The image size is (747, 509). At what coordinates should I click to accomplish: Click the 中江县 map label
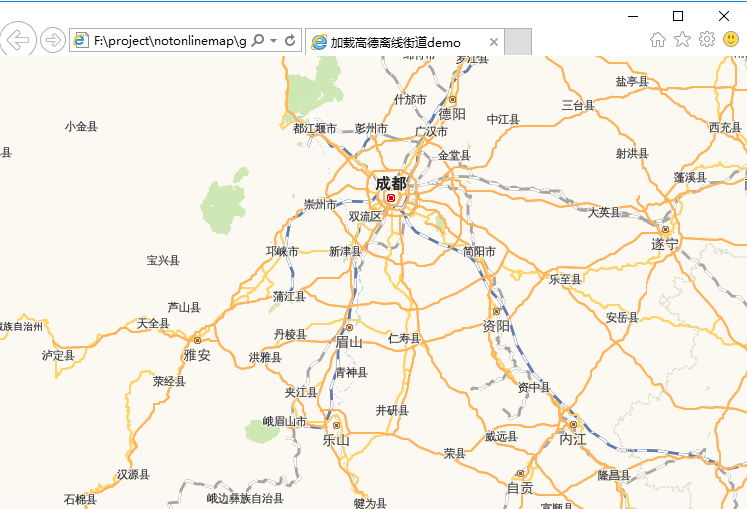503,119
